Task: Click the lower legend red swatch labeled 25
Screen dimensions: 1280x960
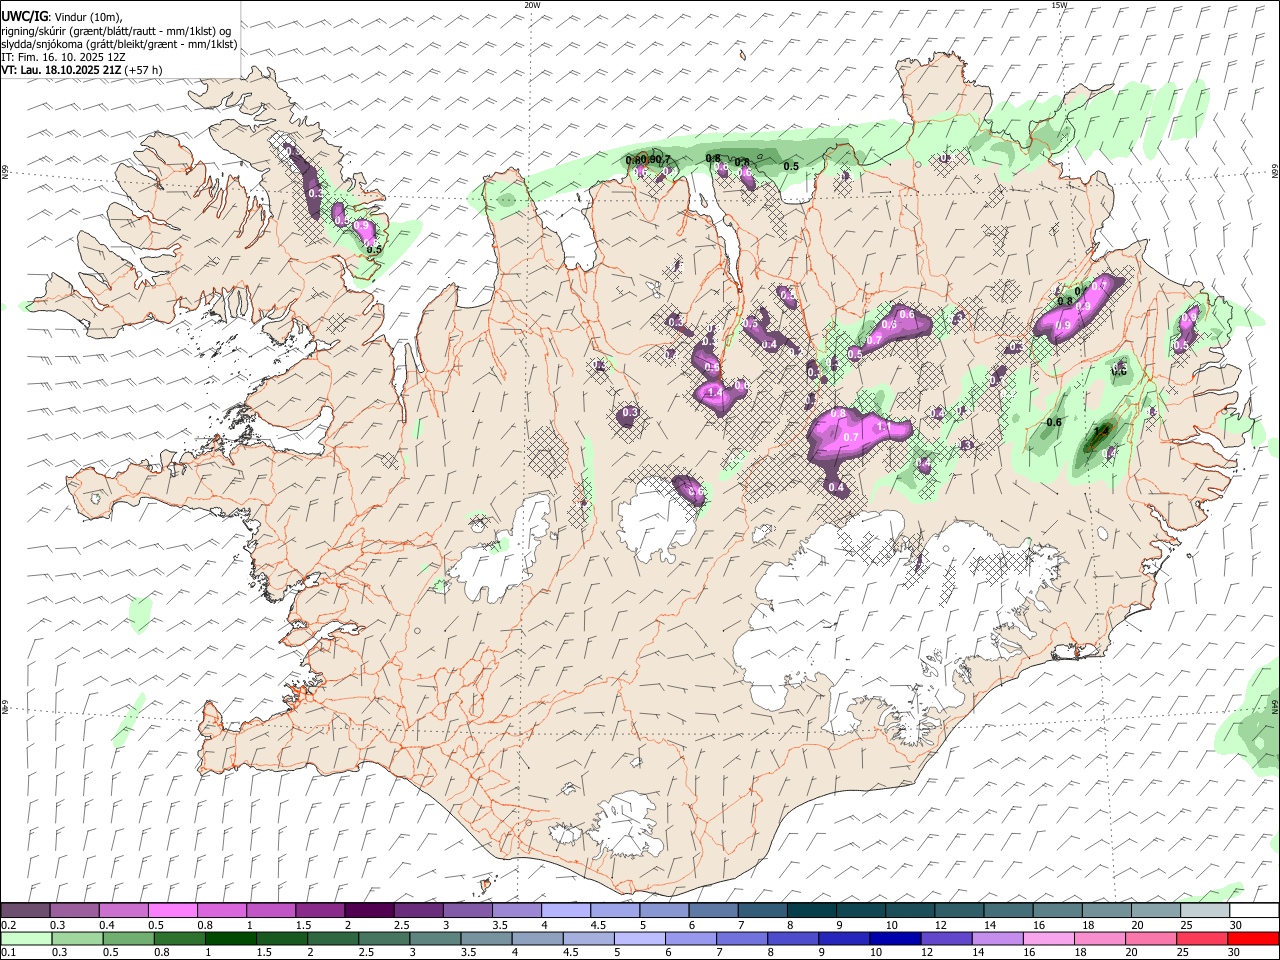Action: click(x=1201, y=939)
